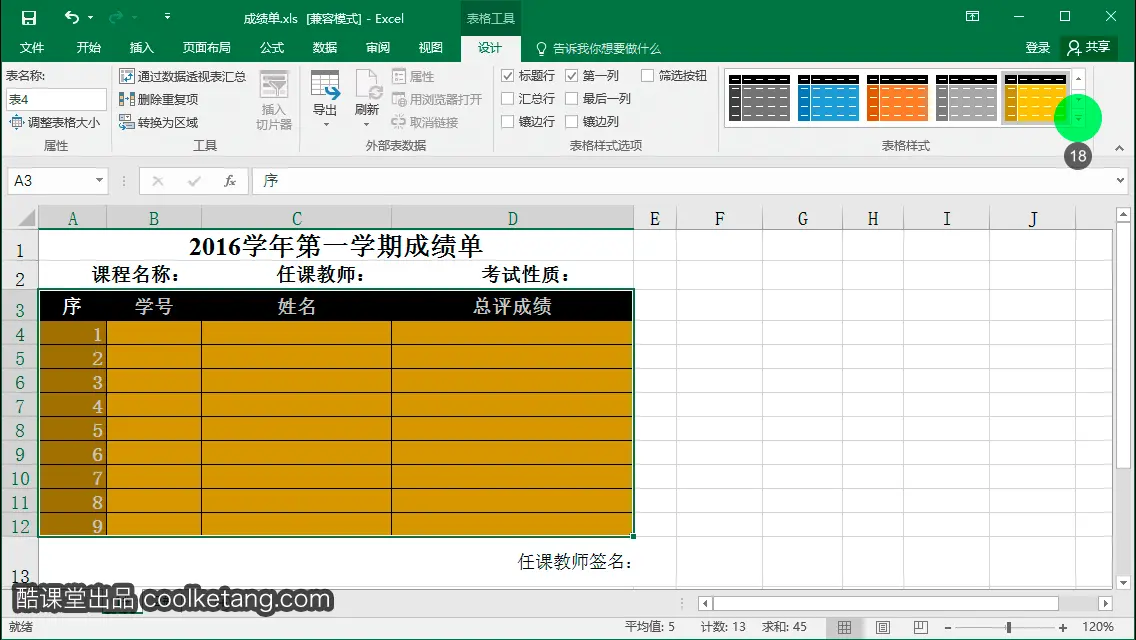Save the workbook with the floppy disk icon
This screenshot has width=1136, height=640.
click(28, 18)
